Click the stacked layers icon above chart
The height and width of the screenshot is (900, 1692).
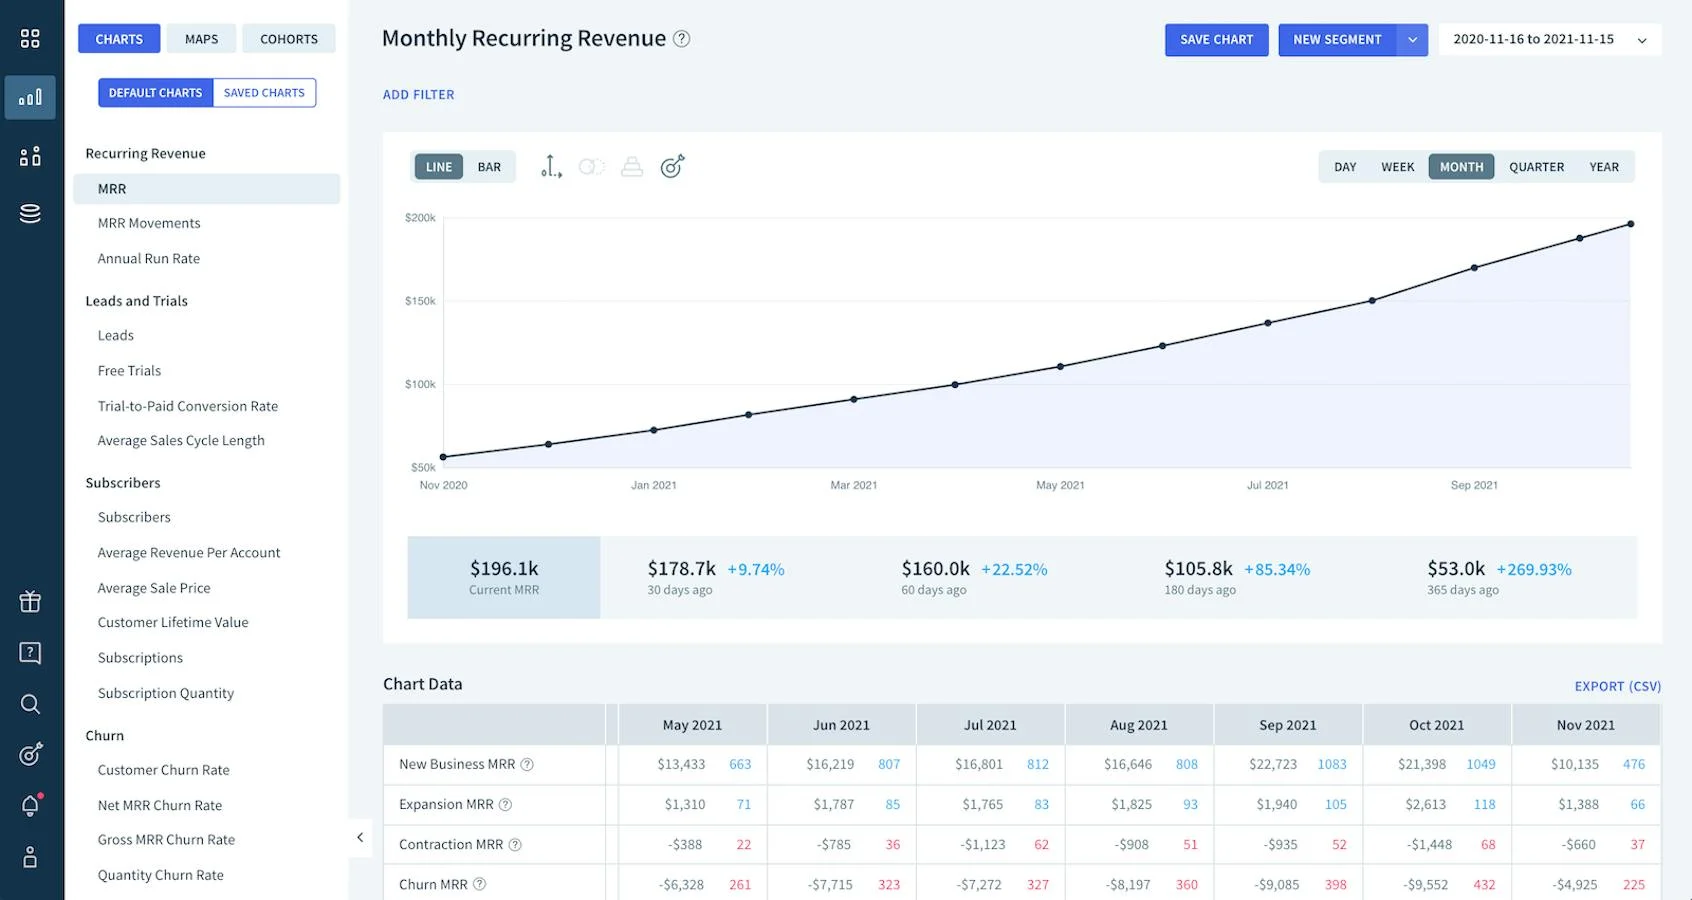click(632, 167)
